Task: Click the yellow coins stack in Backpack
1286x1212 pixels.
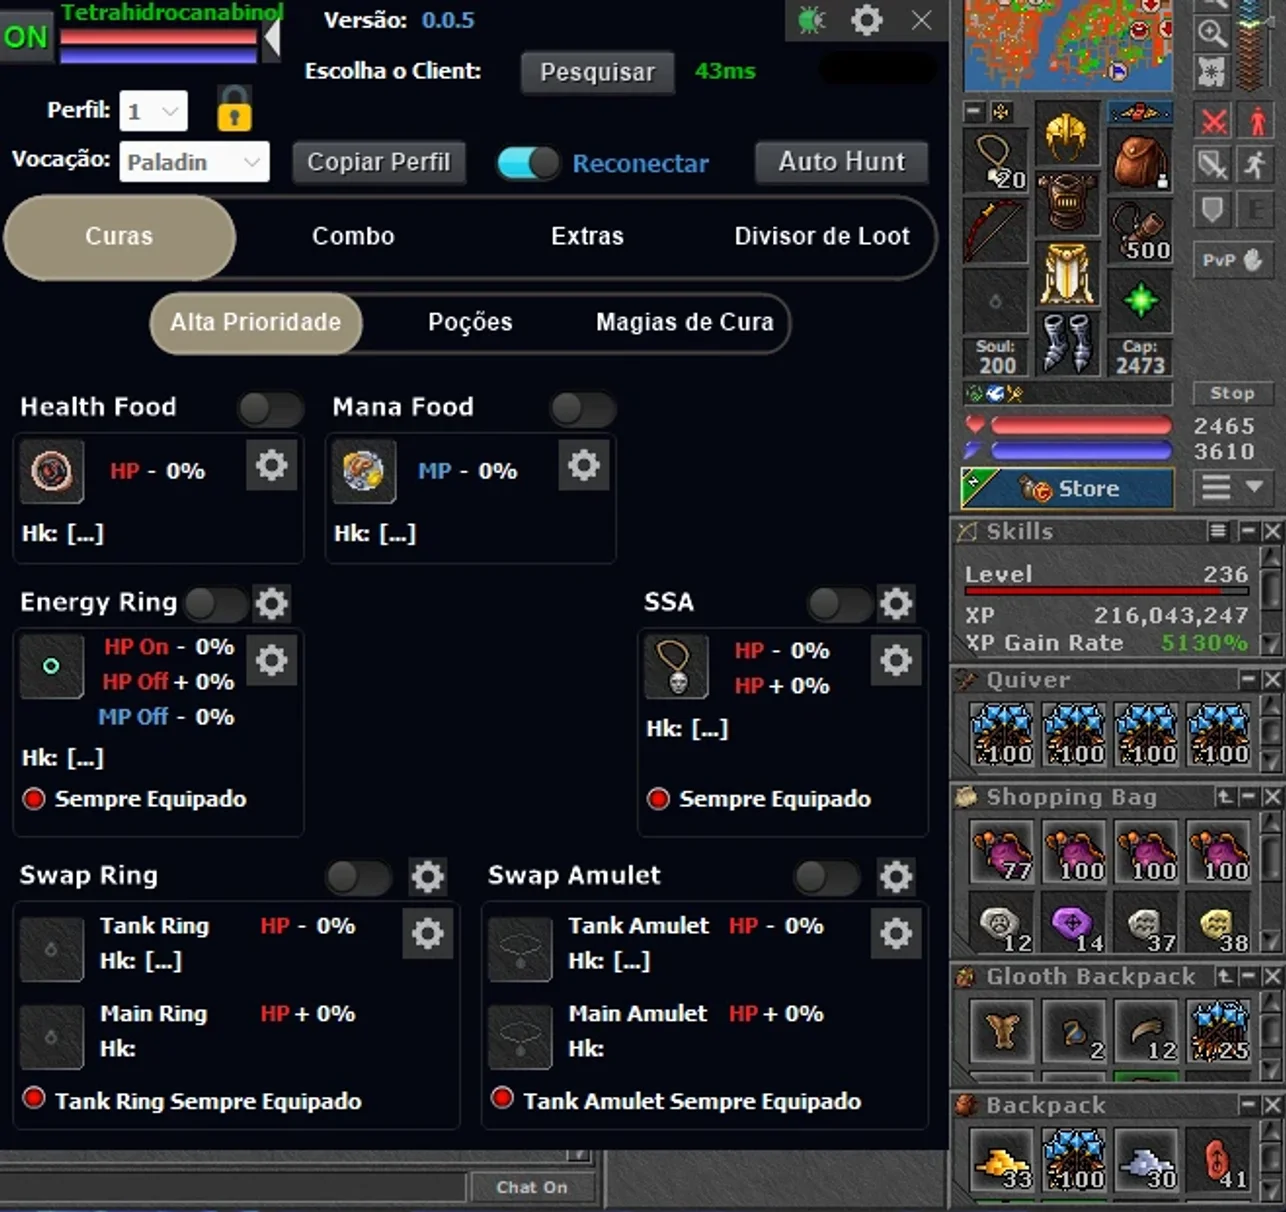Action: coord(1003,1162)
